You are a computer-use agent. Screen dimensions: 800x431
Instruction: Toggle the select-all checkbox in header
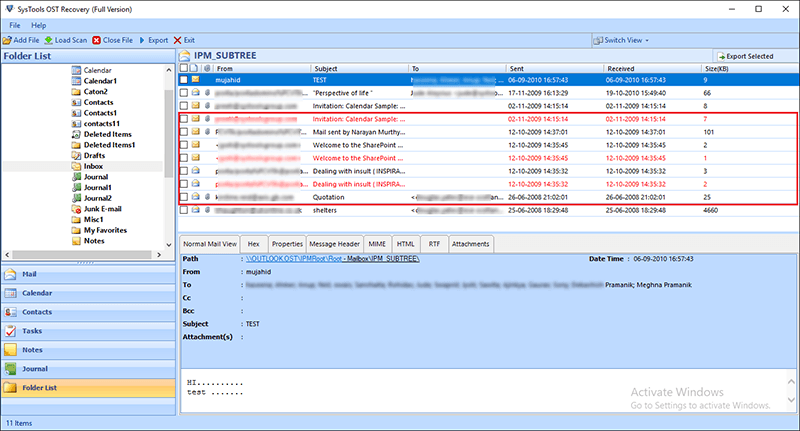(184, 68)
